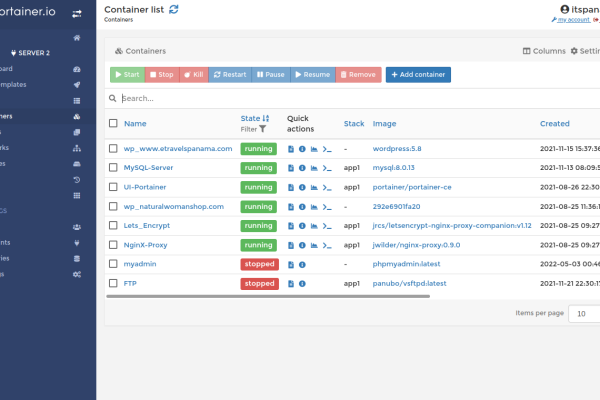The image size is (600, 400).
Task: Tick the checkbox for the FTP container
Action: 113,283
